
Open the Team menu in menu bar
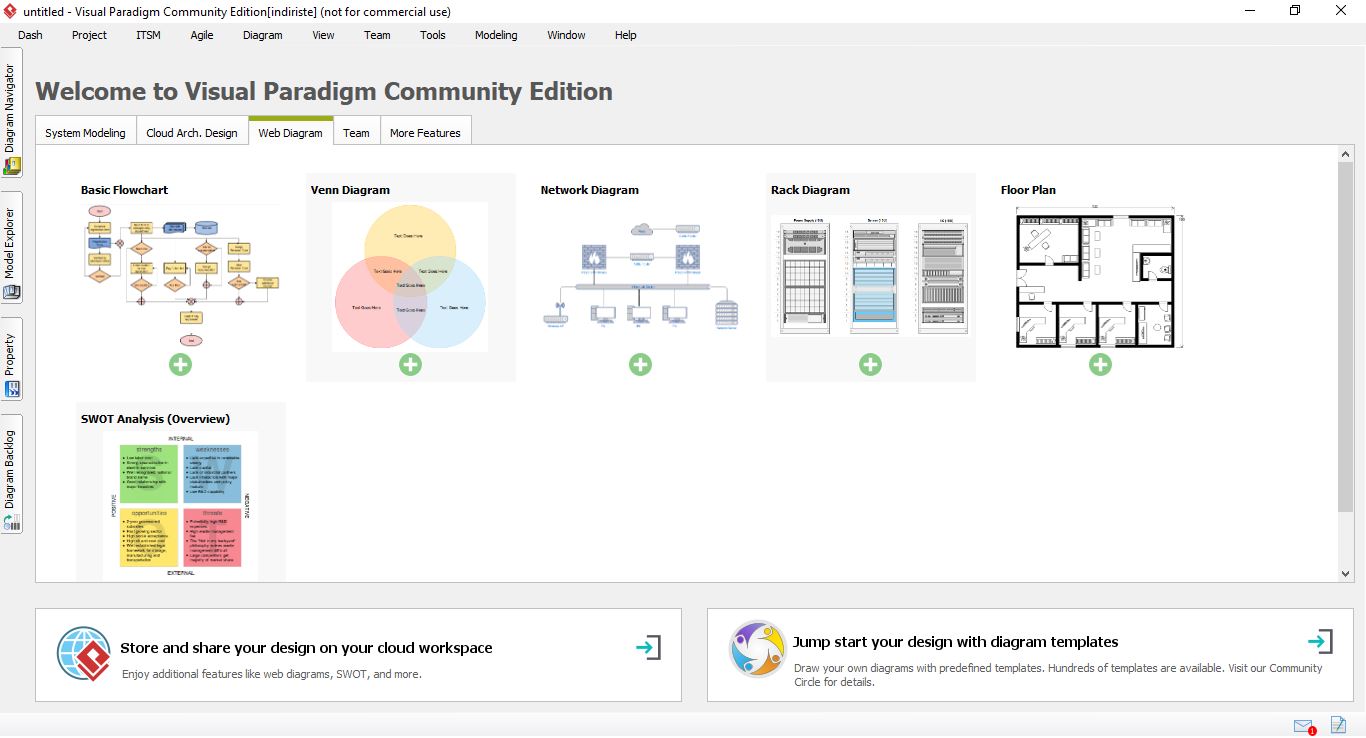(377, 35)
